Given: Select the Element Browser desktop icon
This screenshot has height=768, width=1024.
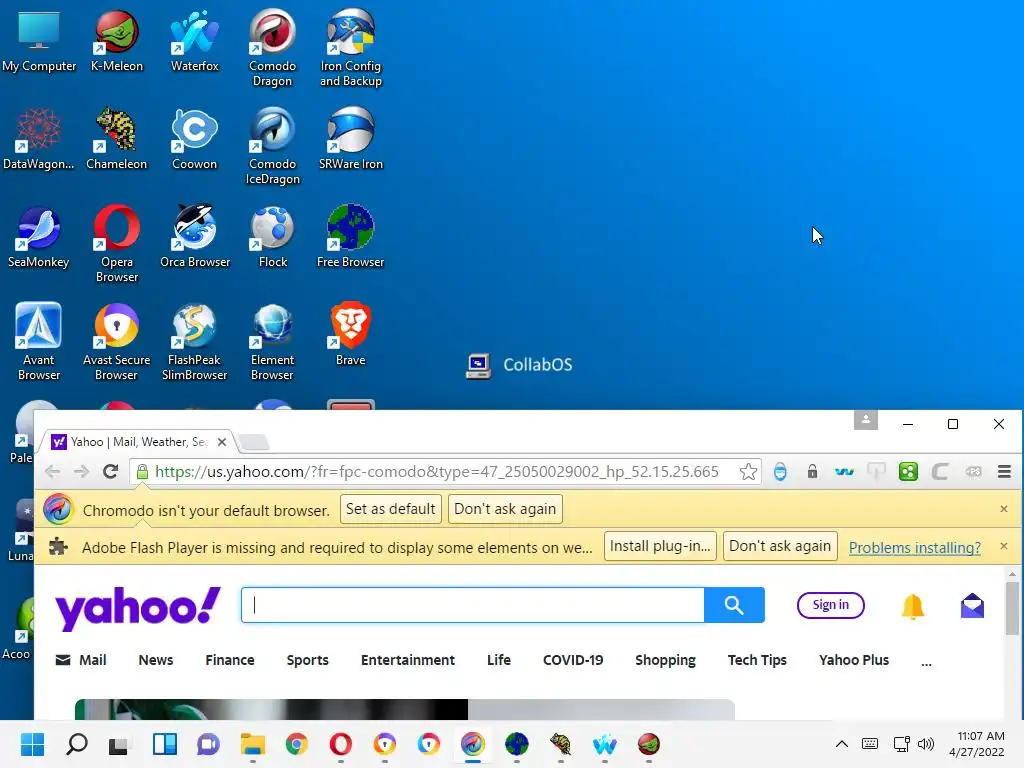Looking at the screenshot, I should click(x=272, y=342).
